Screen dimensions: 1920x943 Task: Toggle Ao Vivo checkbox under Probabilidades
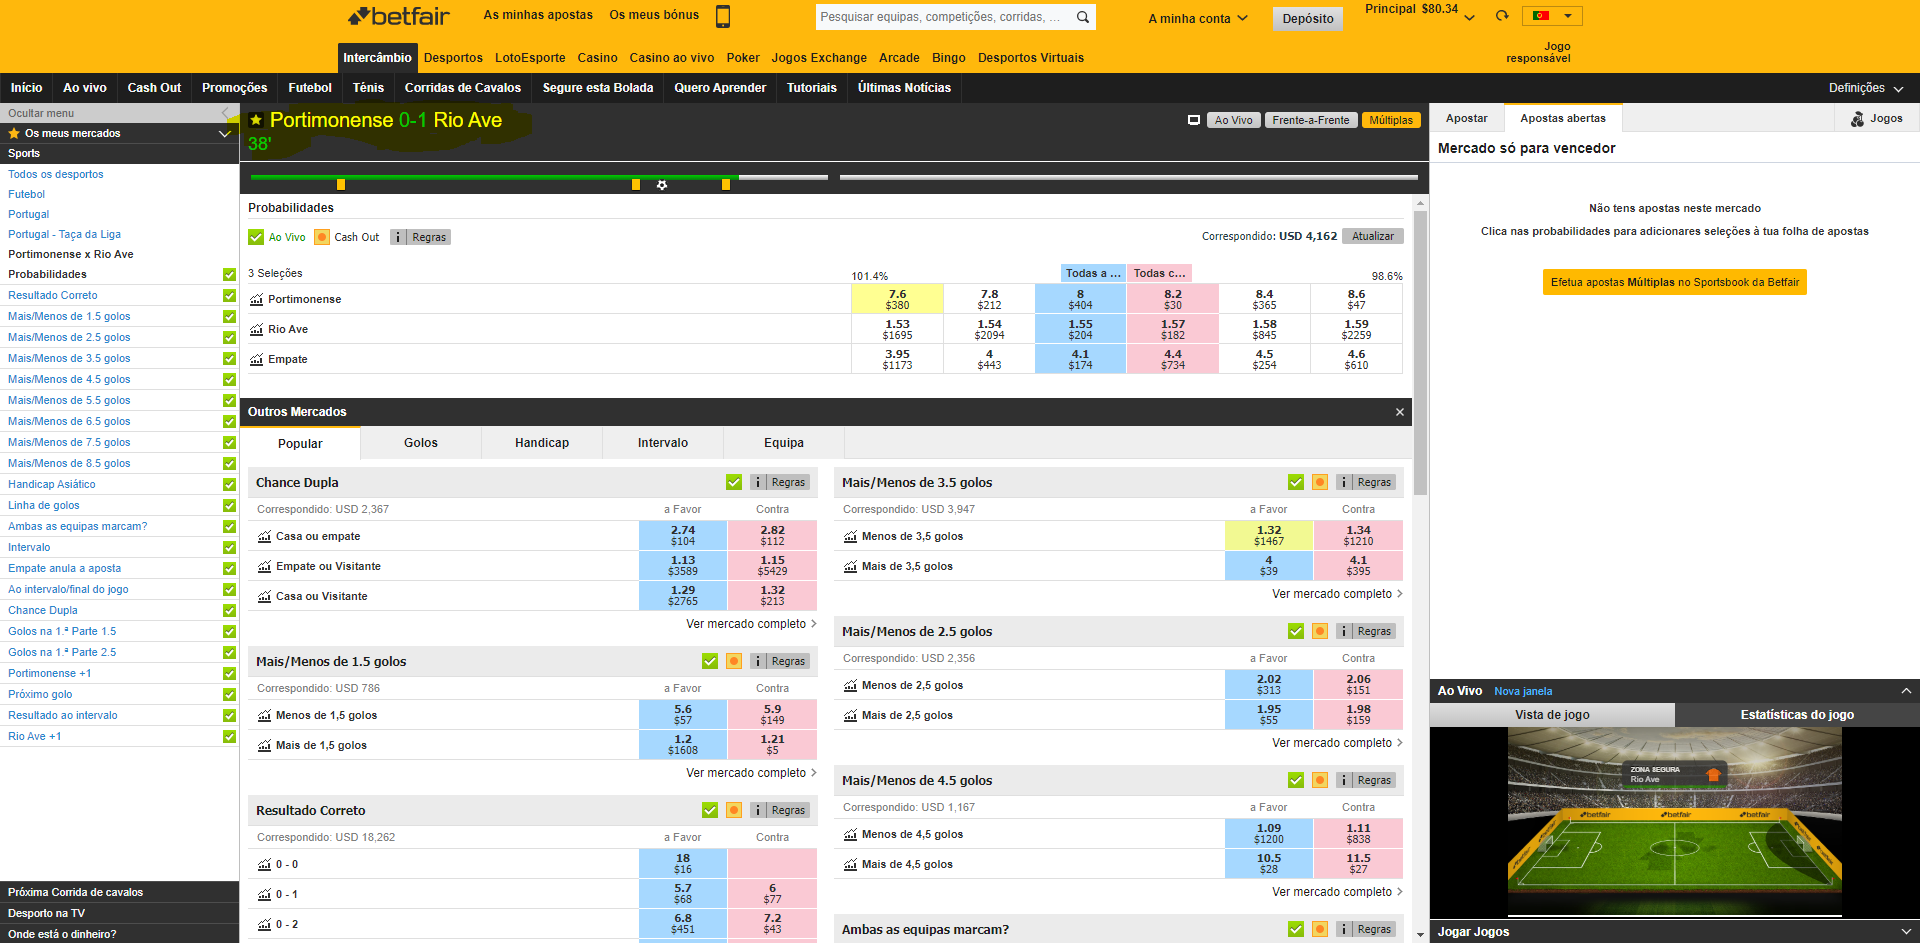click(x=256, y=237)
